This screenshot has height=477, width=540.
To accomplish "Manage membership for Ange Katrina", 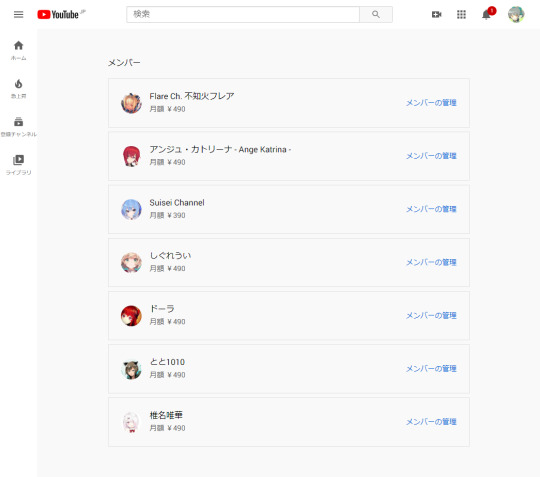I will (x=431, y=156).
